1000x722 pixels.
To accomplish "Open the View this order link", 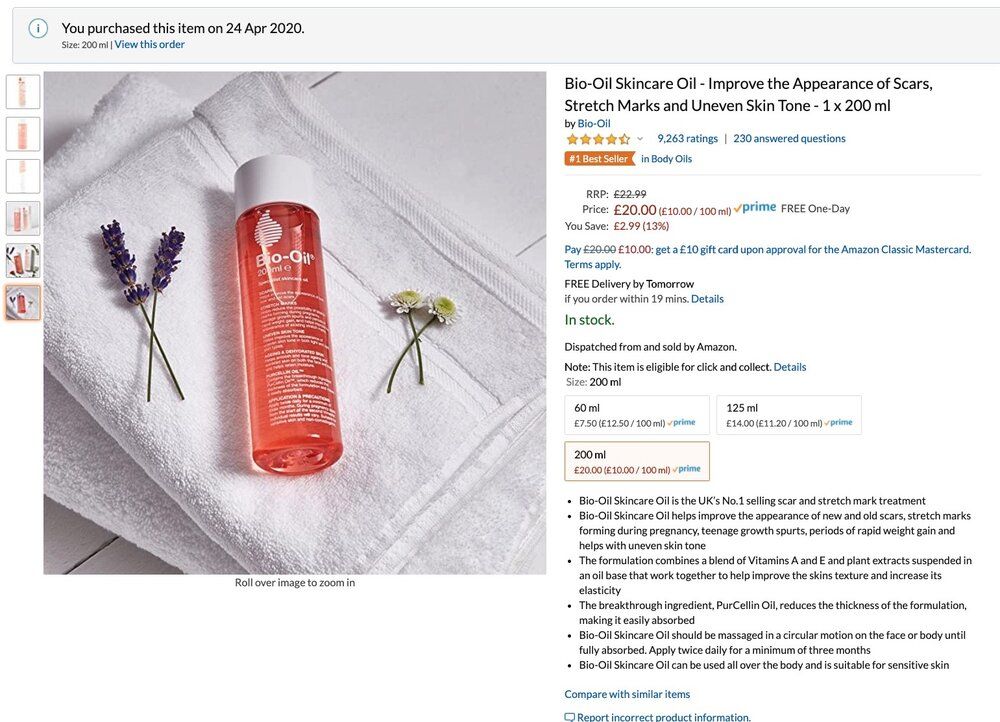I will click(x=149, y=45).
